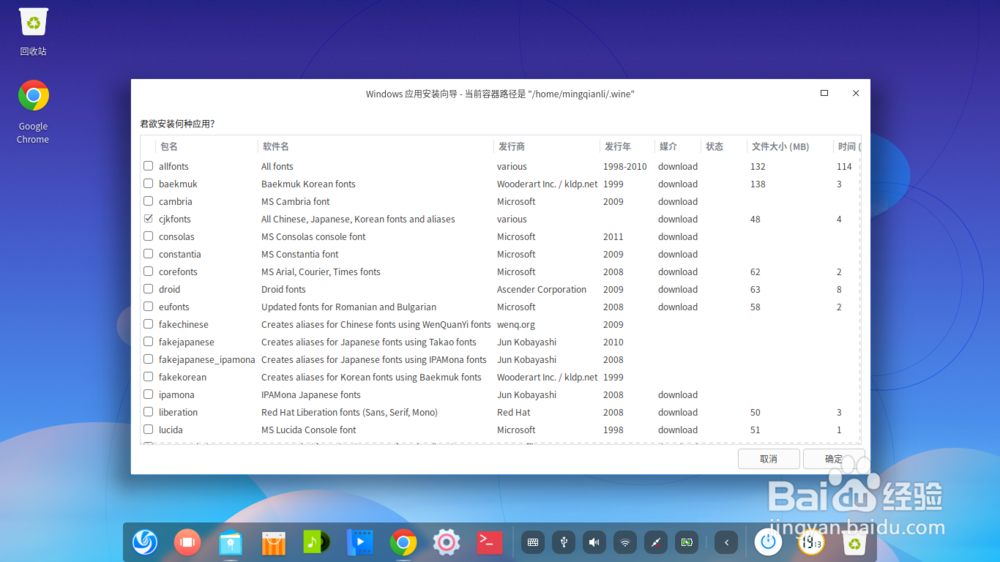
Task: Open the Deepin launcher icon in dock
Action: 145,542
